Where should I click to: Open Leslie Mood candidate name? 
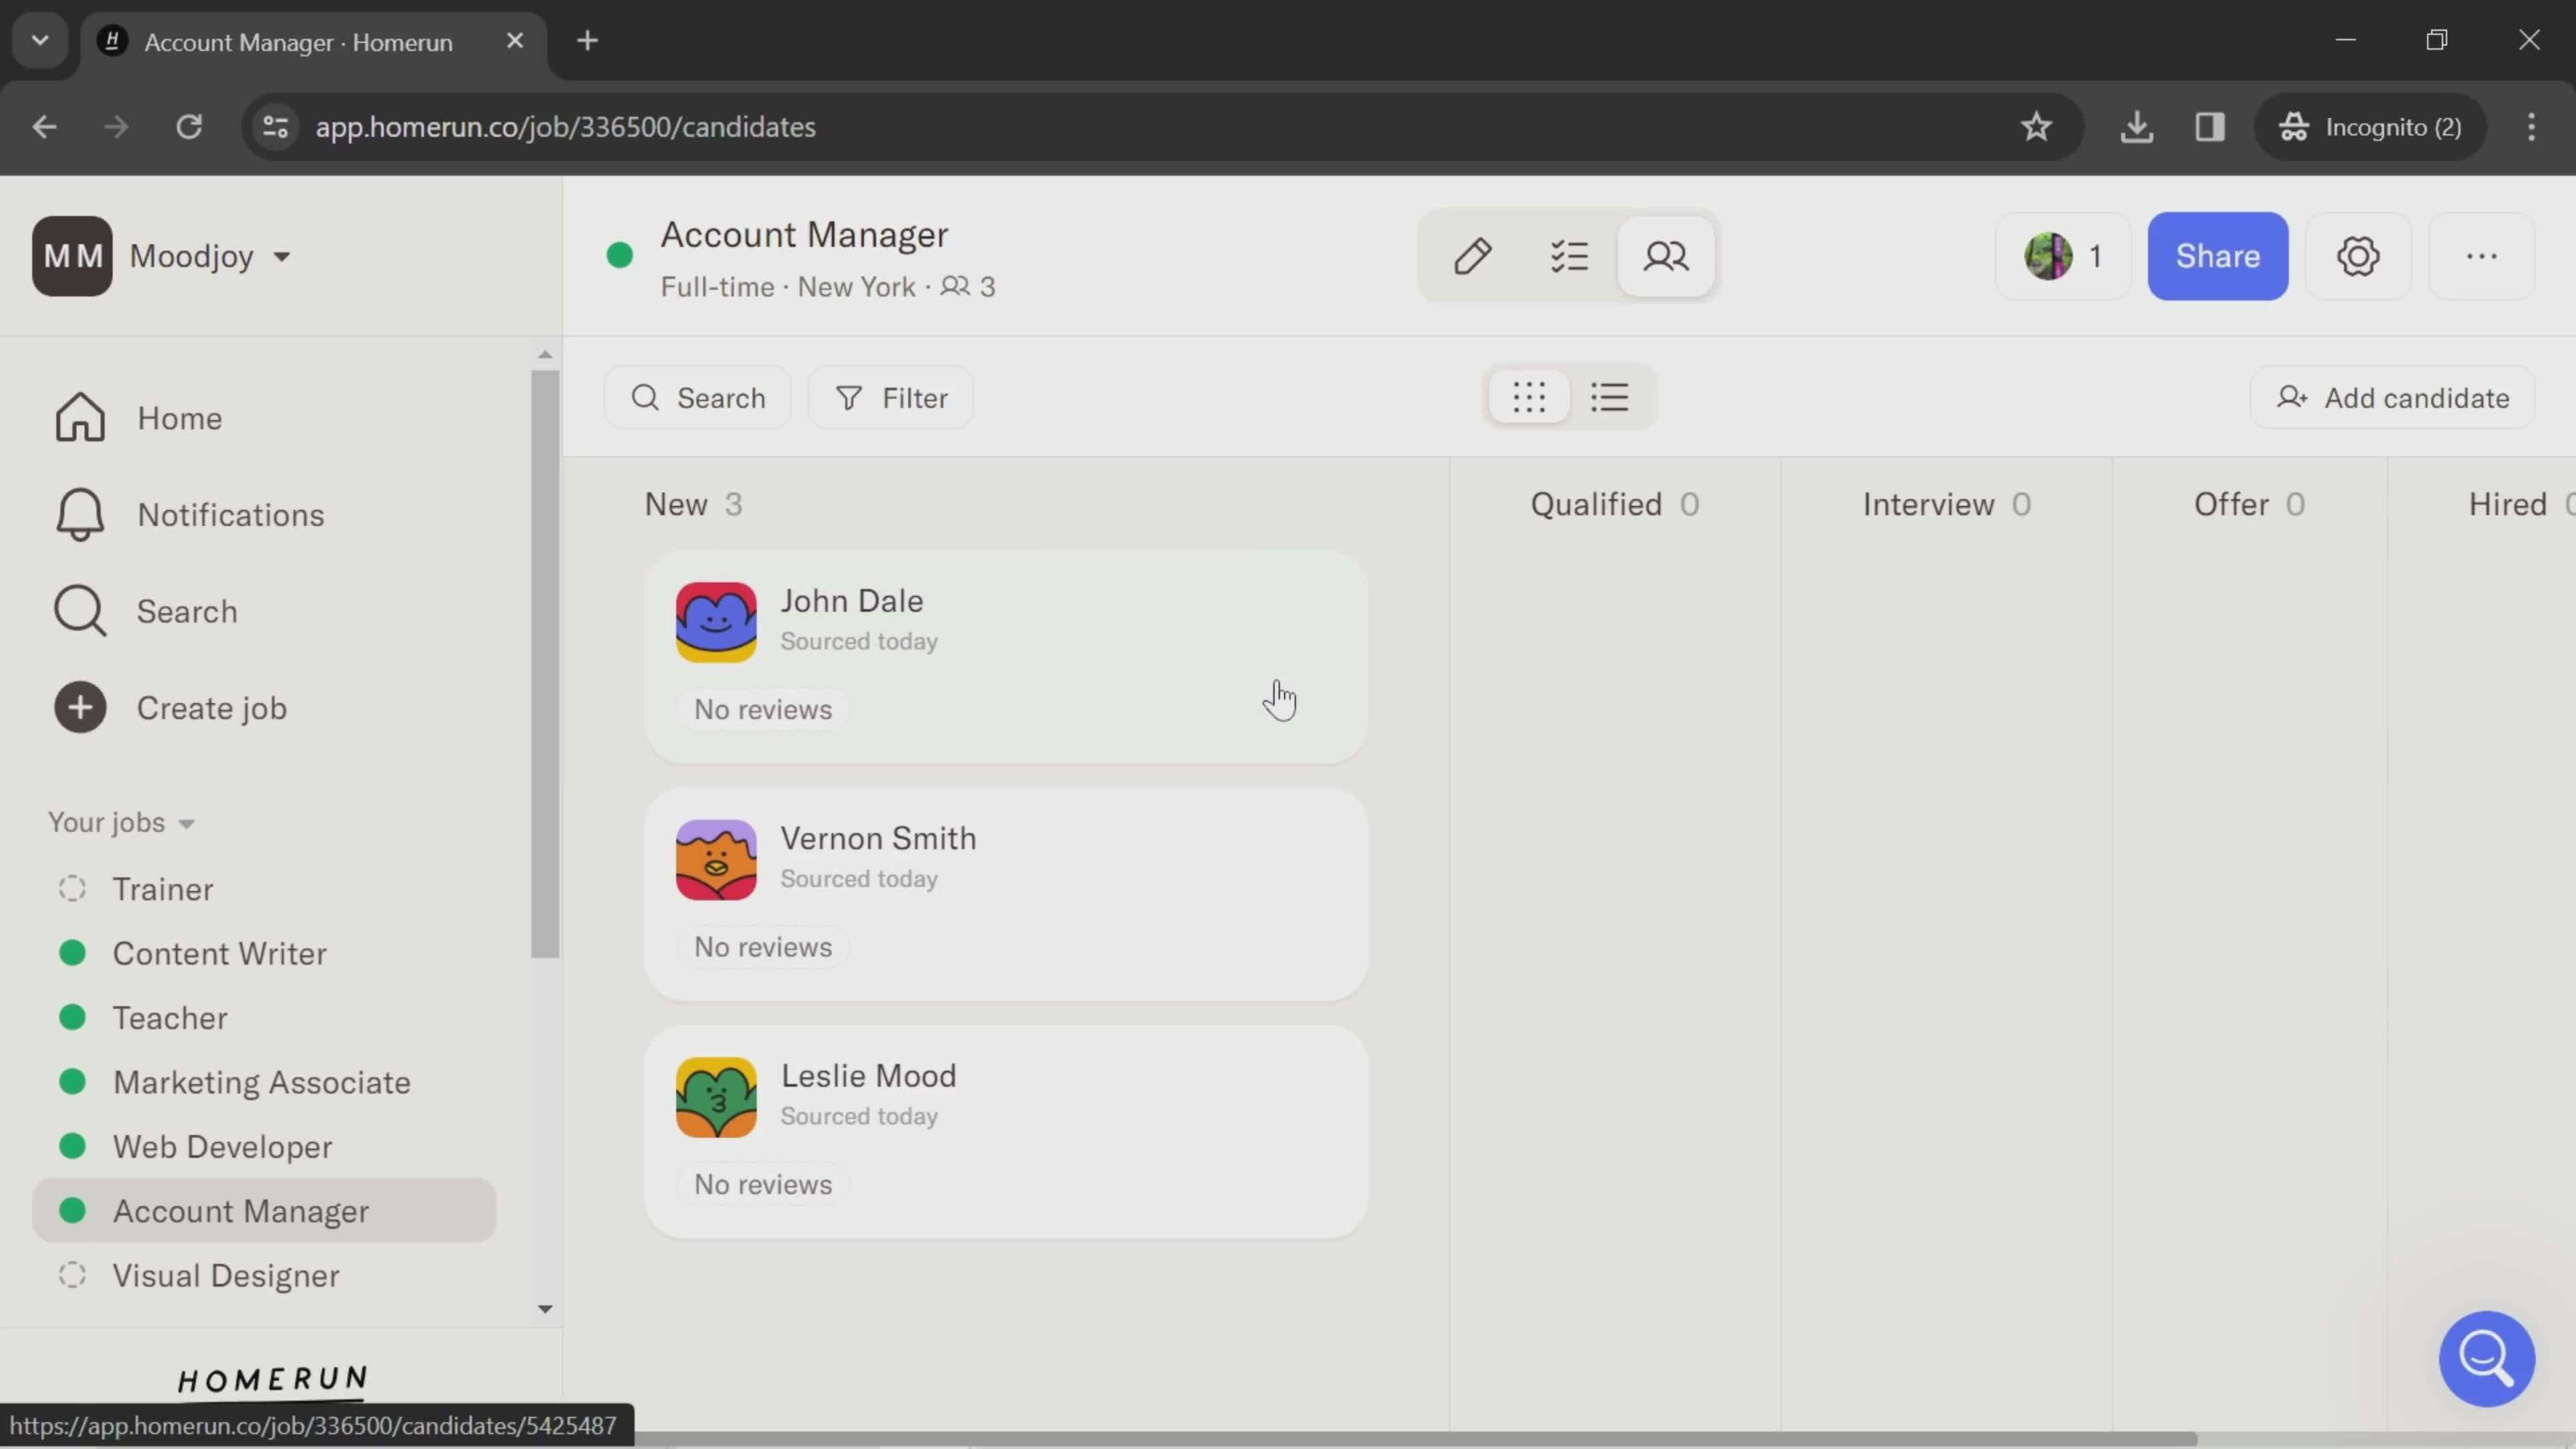pos(868,1075)
